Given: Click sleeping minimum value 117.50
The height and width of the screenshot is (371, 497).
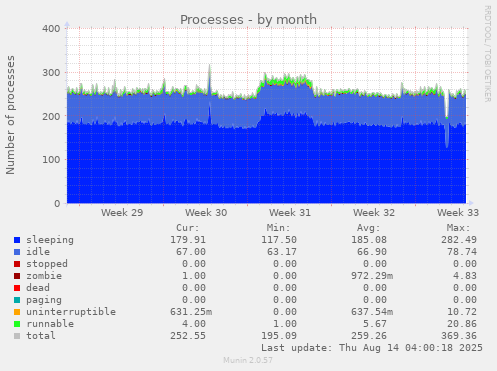Looking at the screenshot, I should click(279, 240).
